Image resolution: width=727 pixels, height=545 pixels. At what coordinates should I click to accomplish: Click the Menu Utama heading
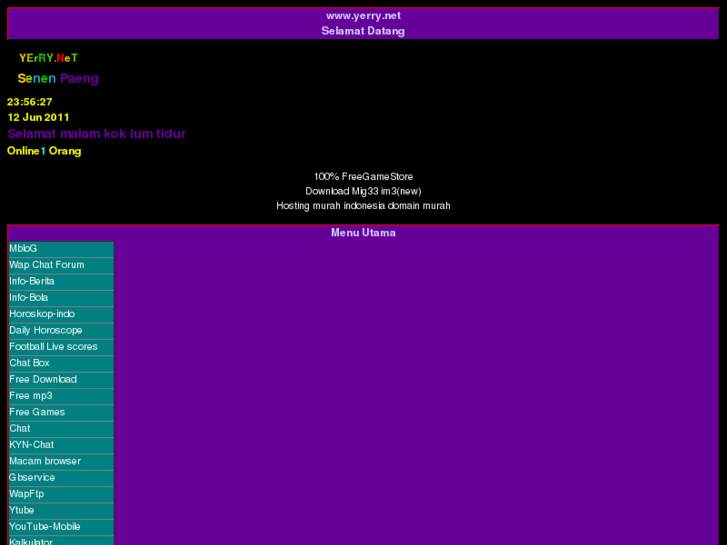363,233
